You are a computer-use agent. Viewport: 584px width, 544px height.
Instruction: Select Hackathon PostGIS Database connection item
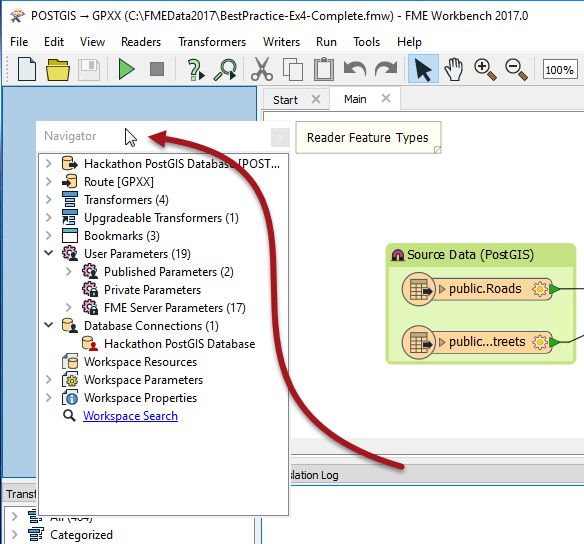pyautogui.click(x=180, y=344)
